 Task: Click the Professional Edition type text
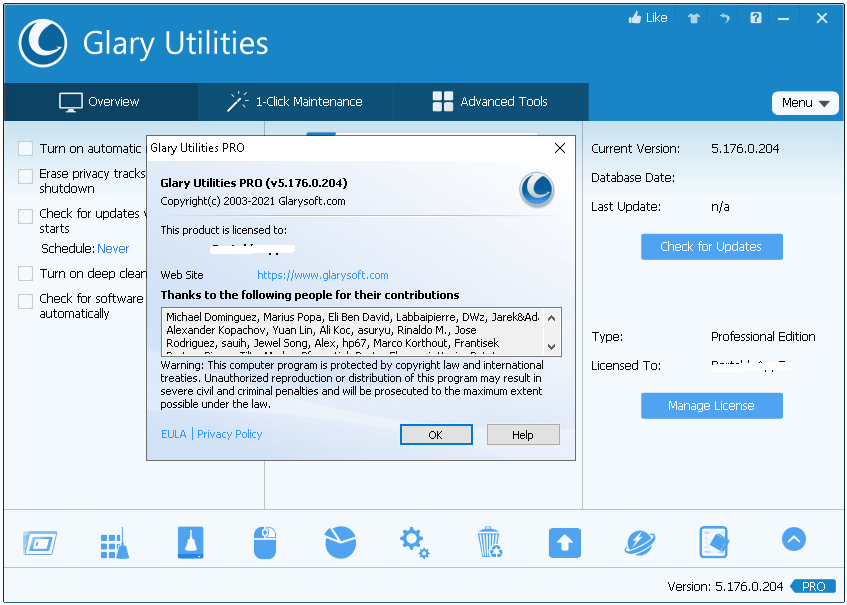[763, 337]
